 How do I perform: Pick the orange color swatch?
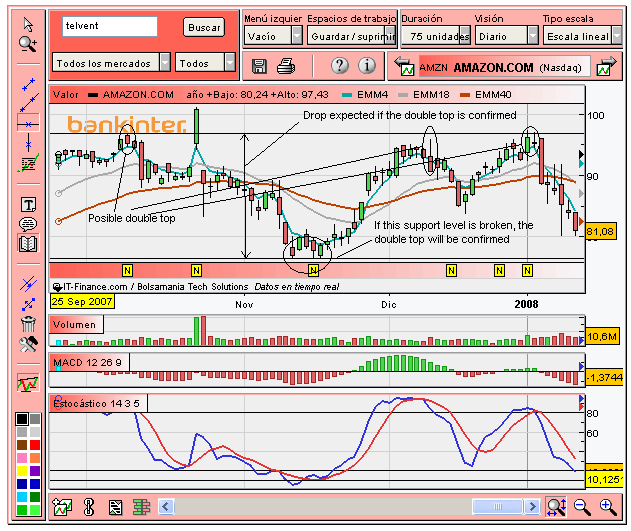(x=35, y=458)
